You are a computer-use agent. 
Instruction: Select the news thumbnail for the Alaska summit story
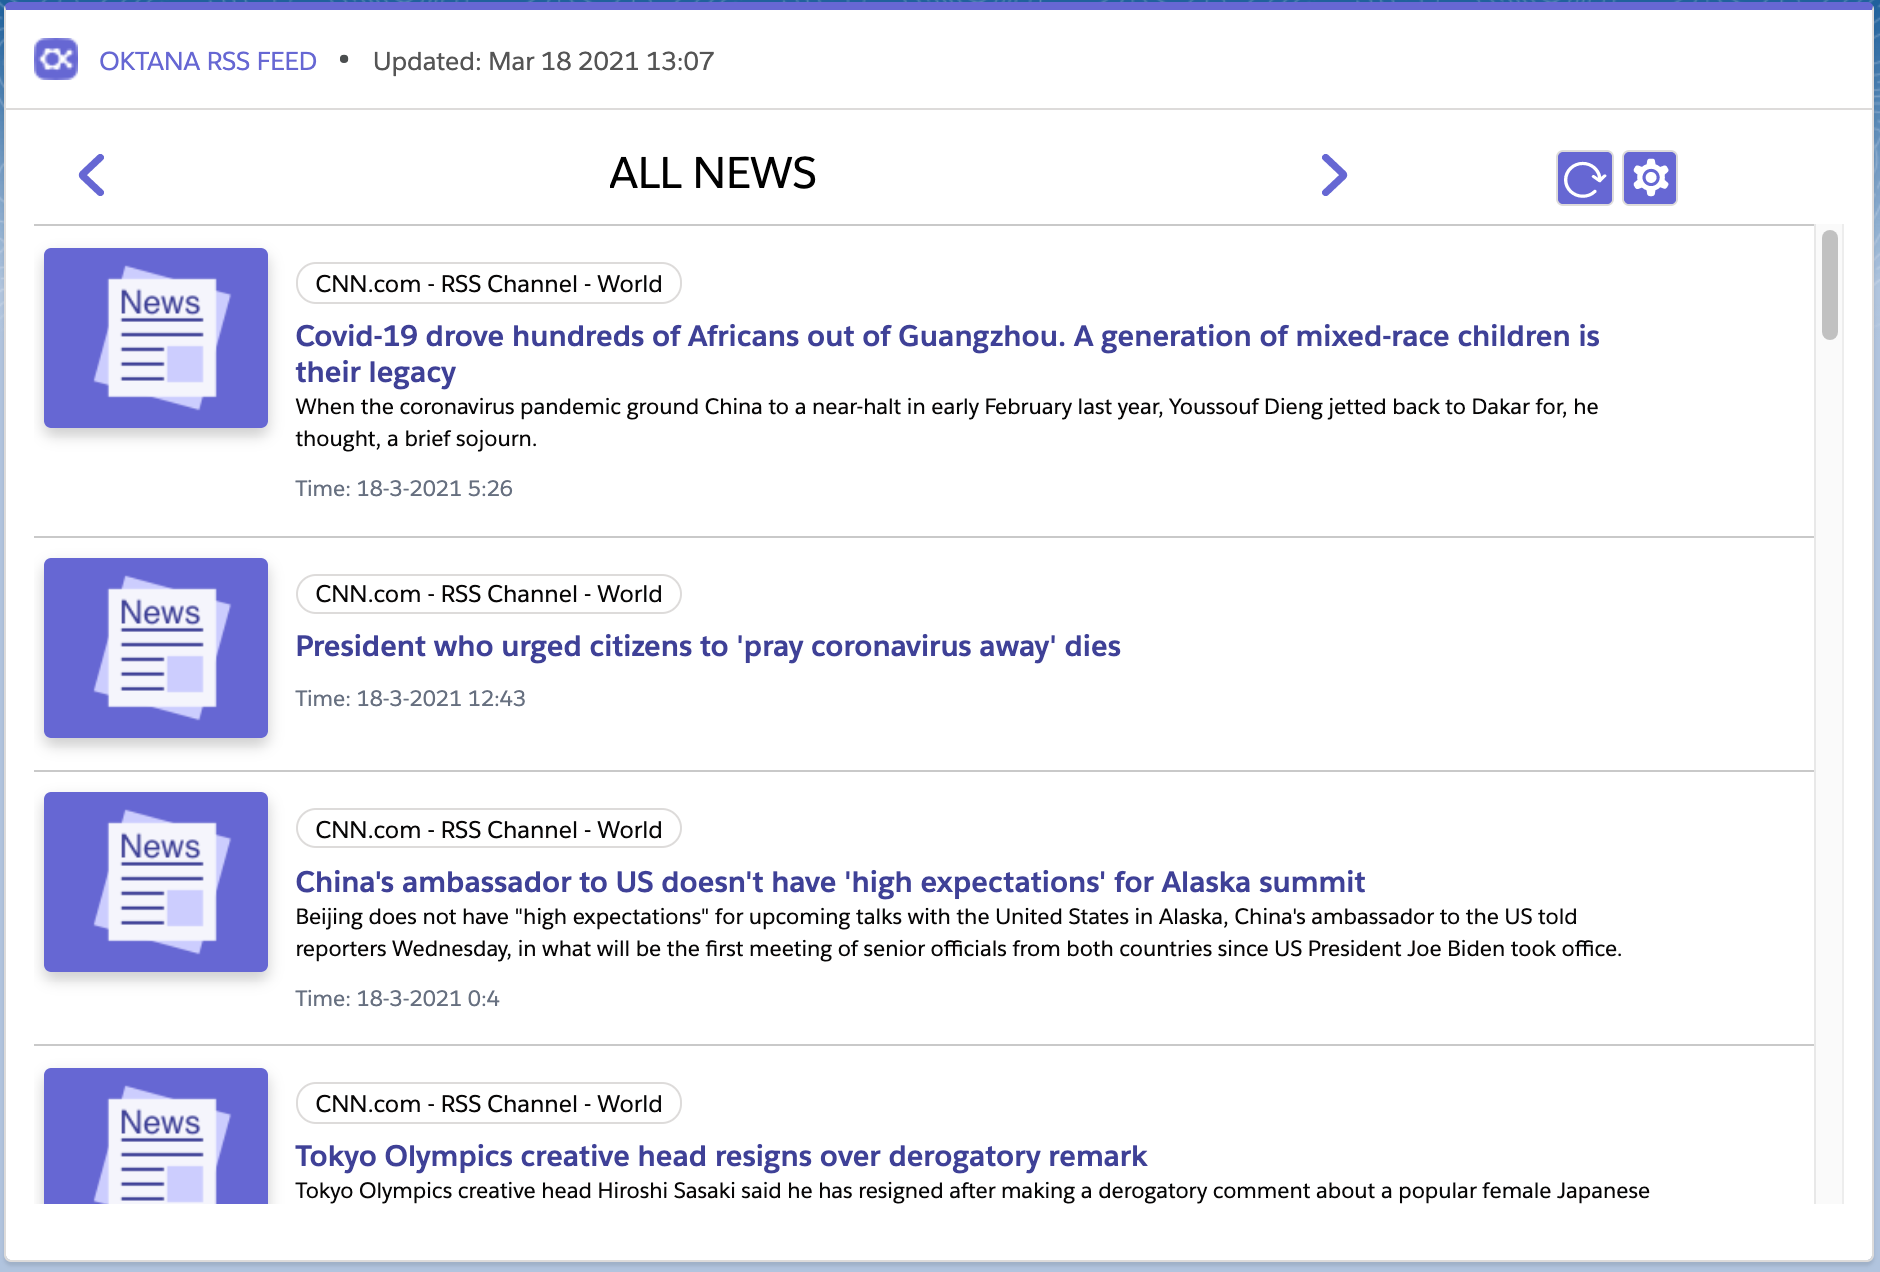pos(156,882)
